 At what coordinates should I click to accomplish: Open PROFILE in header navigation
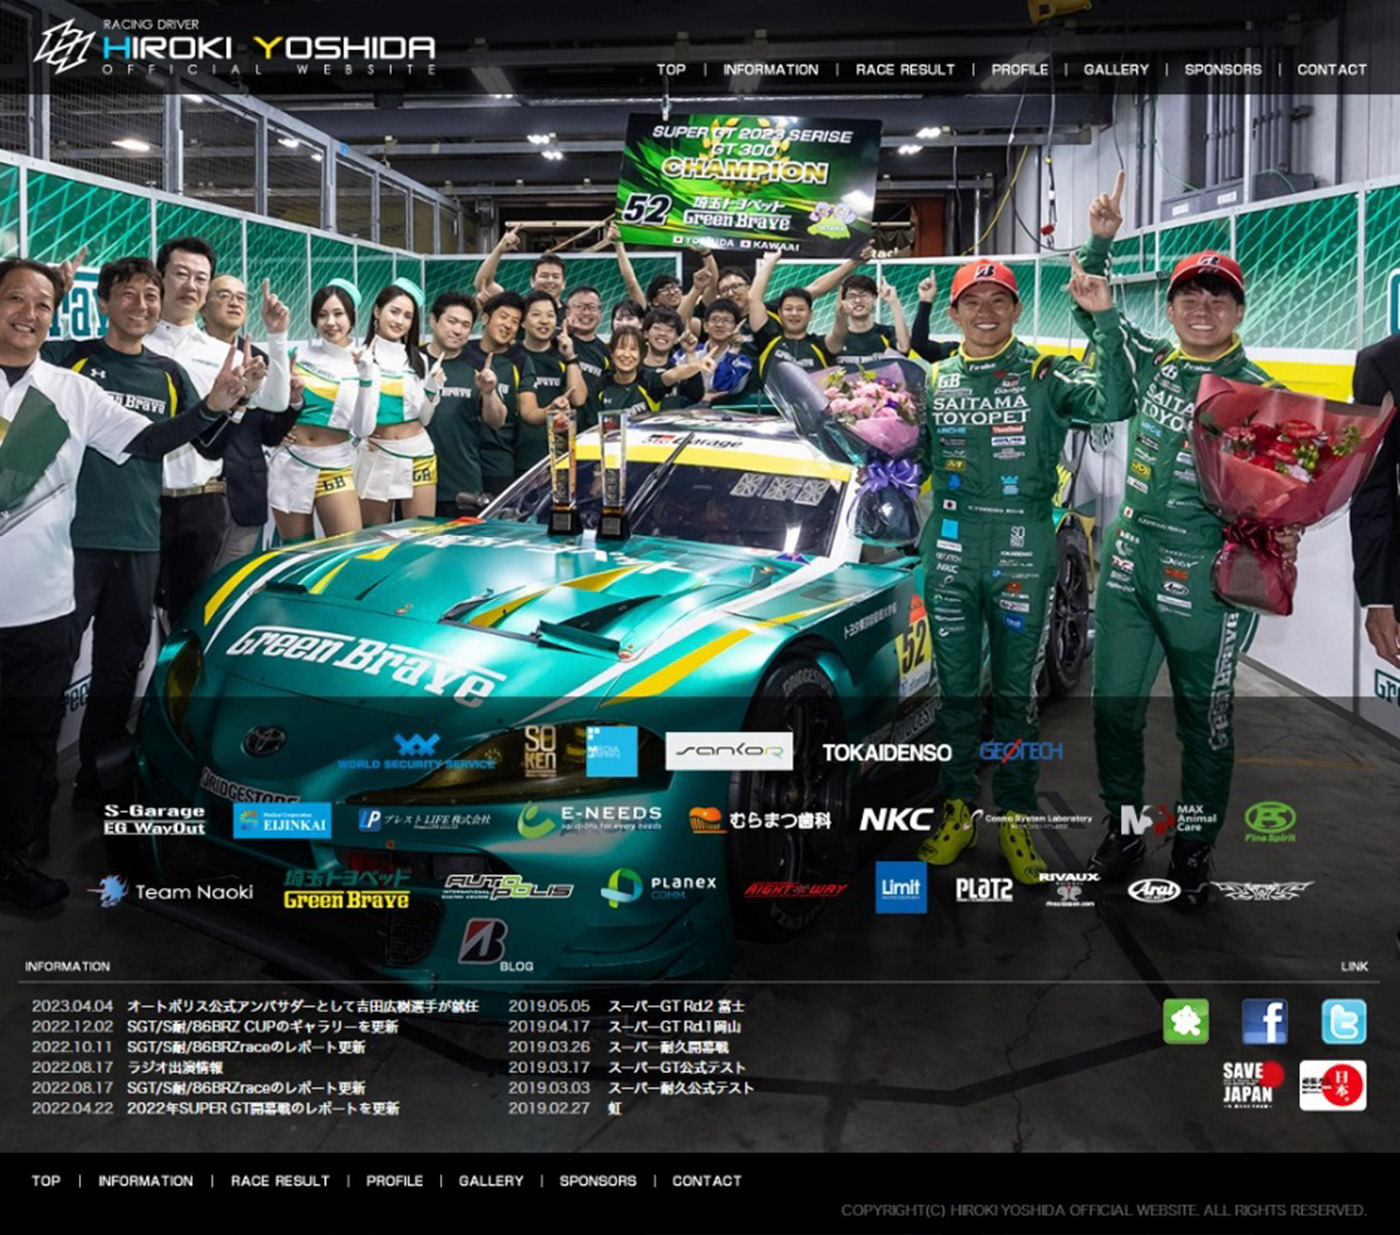click(x=1020, y=69)
